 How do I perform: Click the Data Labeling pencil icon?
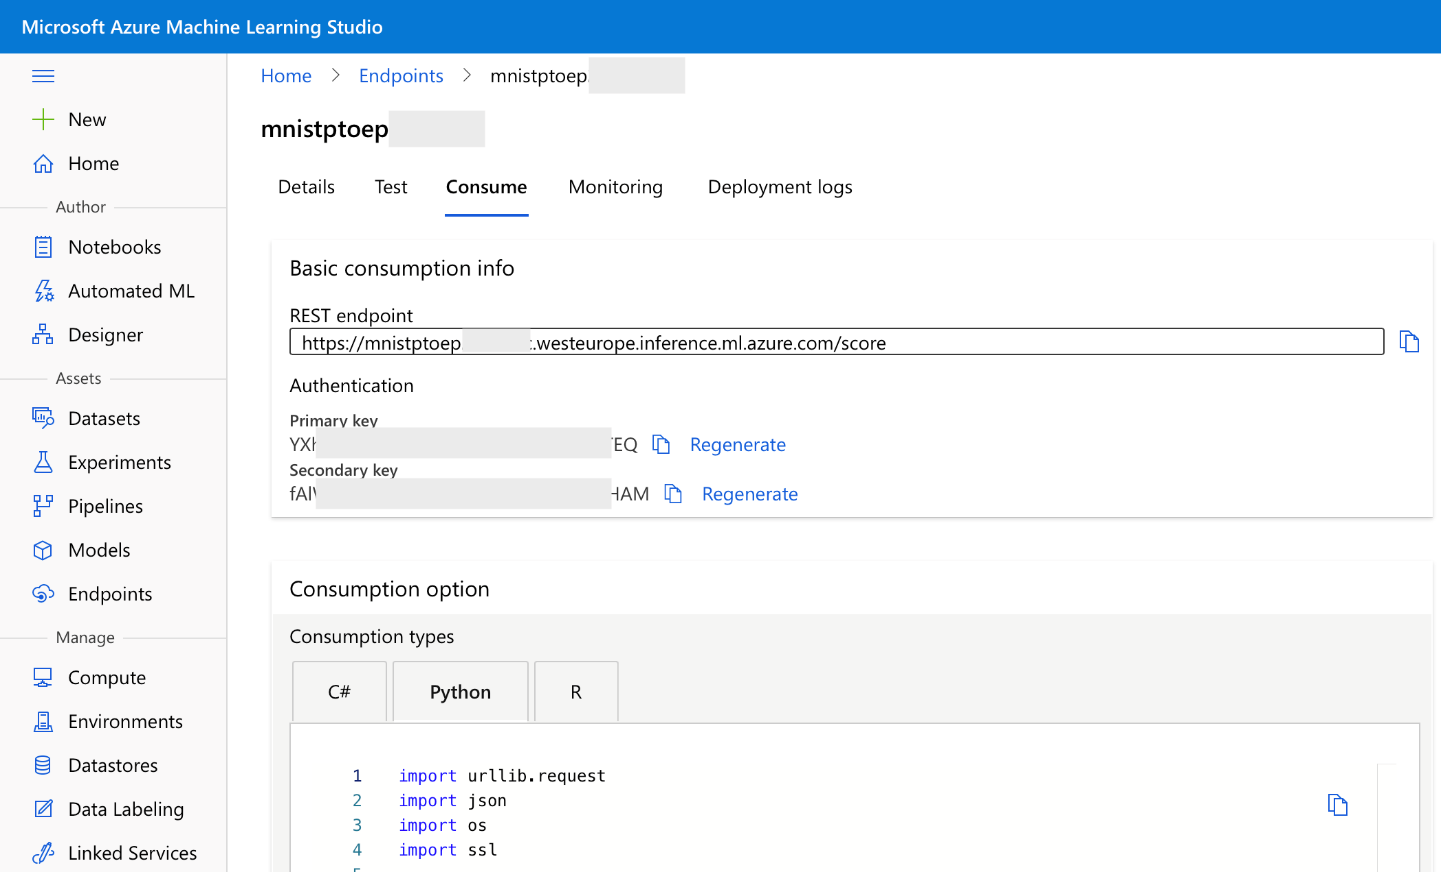(x=43, y=809)
